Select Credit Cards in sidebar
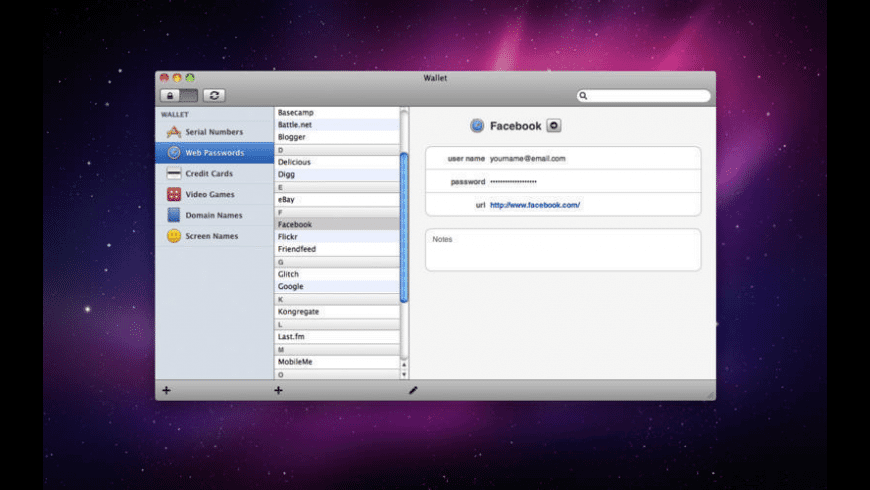 pos(215,173)
